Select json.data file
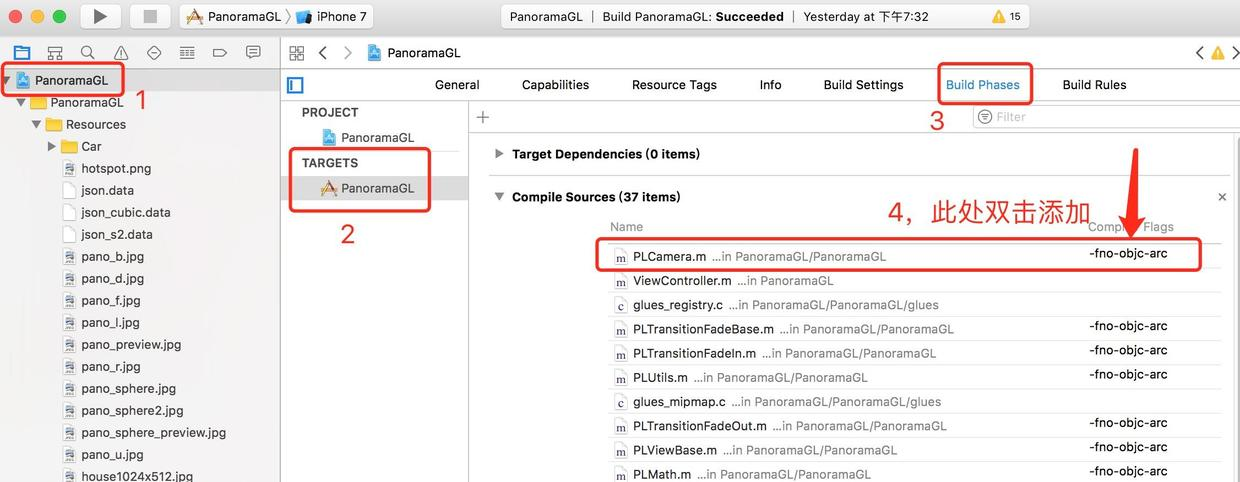 tap(107, 190)
